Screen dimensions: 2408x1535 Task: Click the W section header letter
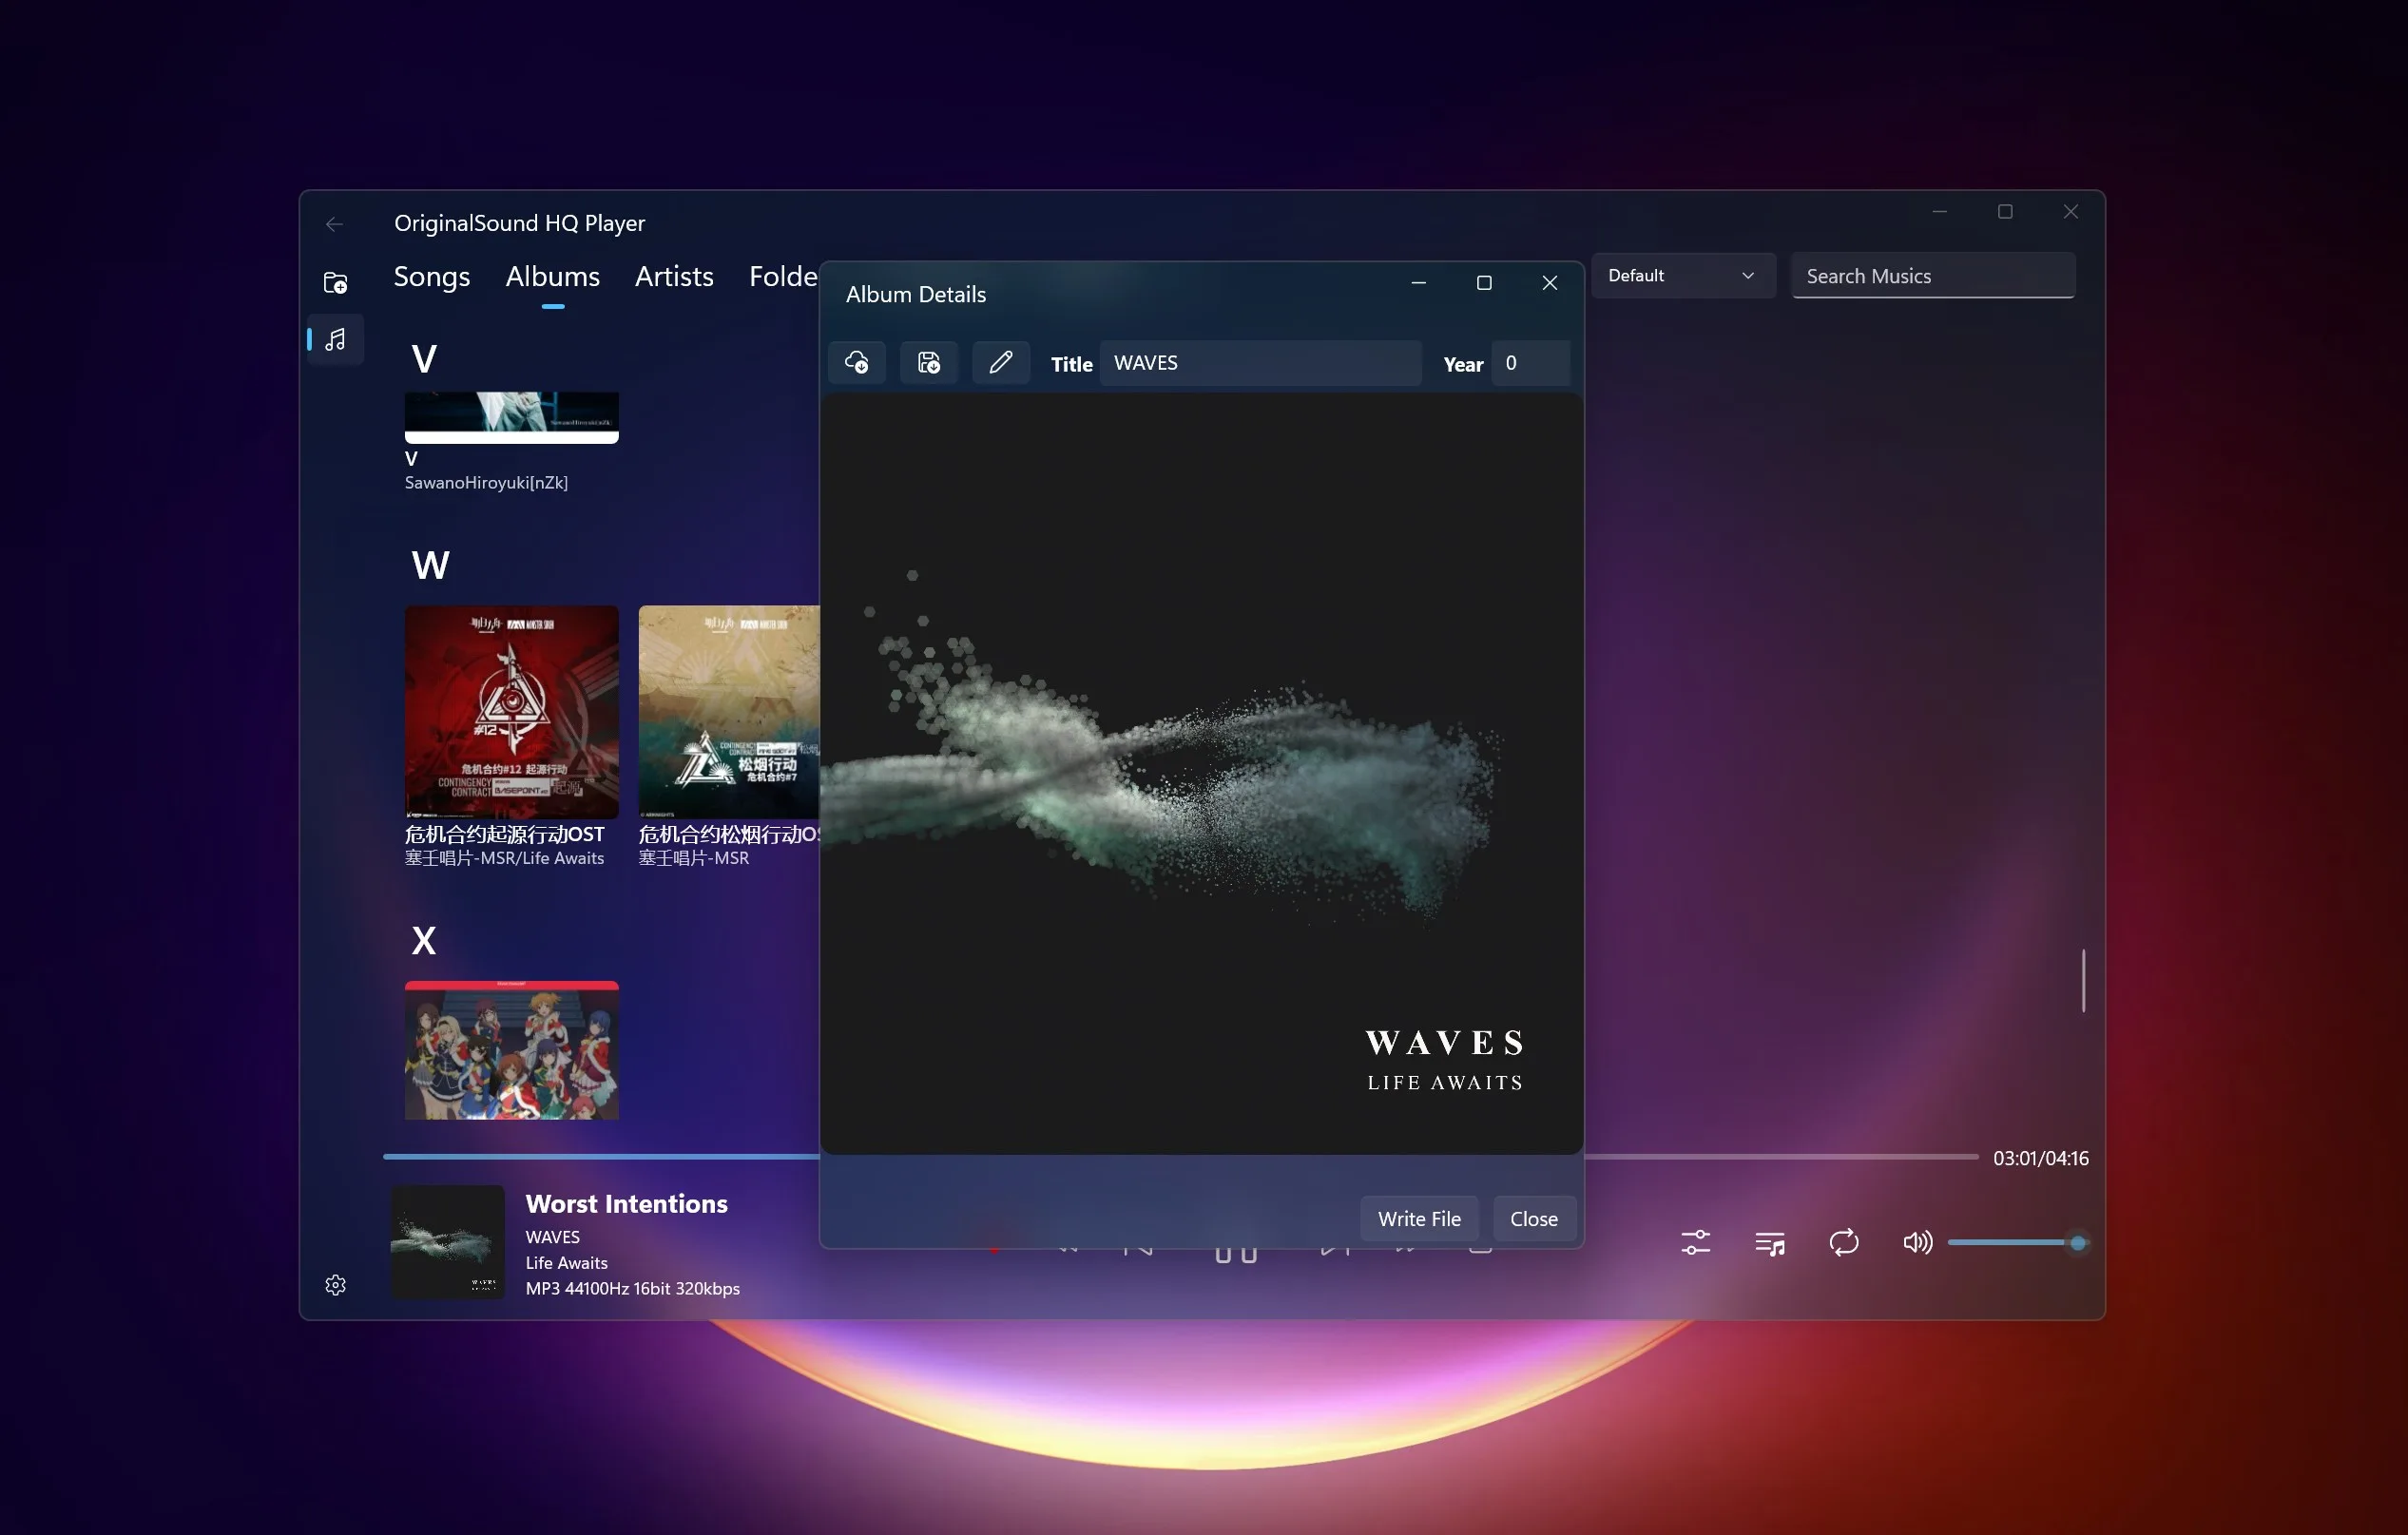pyautogui.click(x=431, y=566)
